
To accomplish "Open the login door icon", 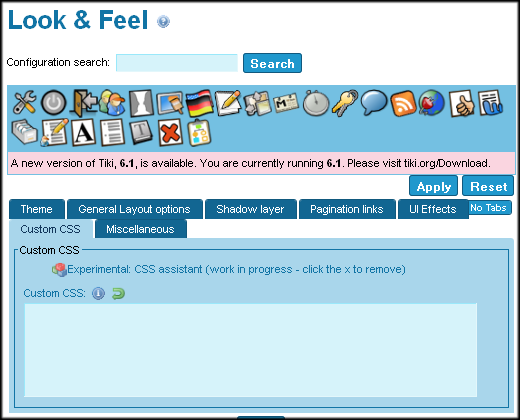I will [83, 103].
